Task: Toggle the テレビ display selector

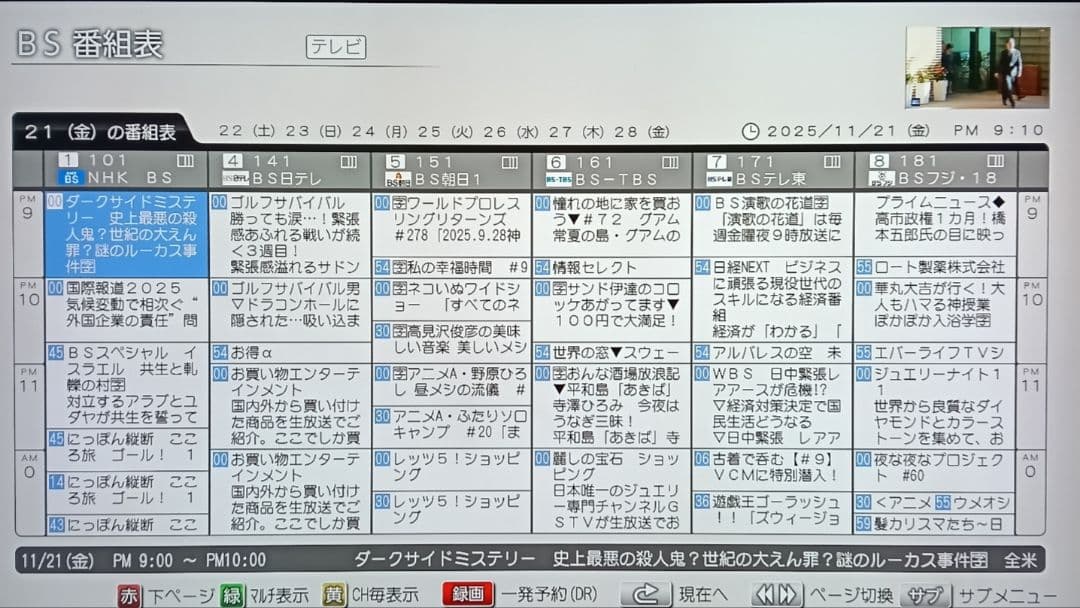Action: [336, 47]
